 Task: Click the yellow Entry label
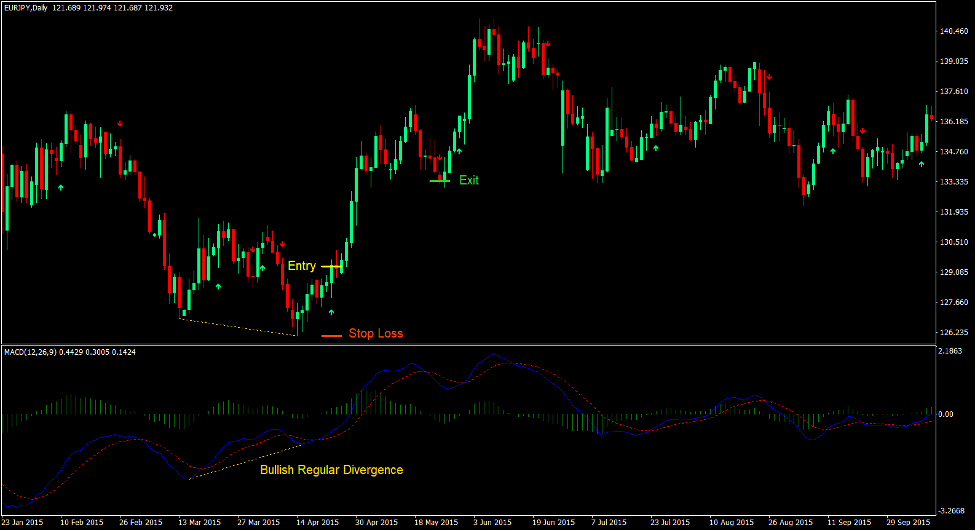[x=302, y=266]
